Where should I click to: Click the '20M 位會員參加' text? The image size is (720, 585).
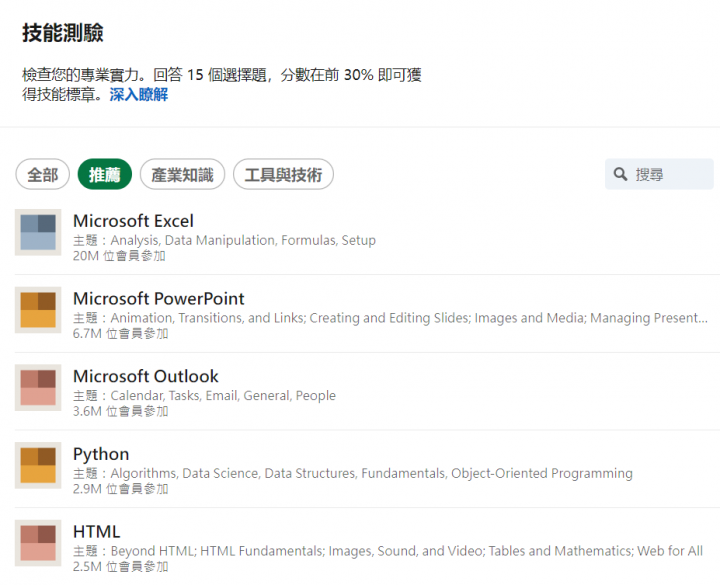coord(119,256)
